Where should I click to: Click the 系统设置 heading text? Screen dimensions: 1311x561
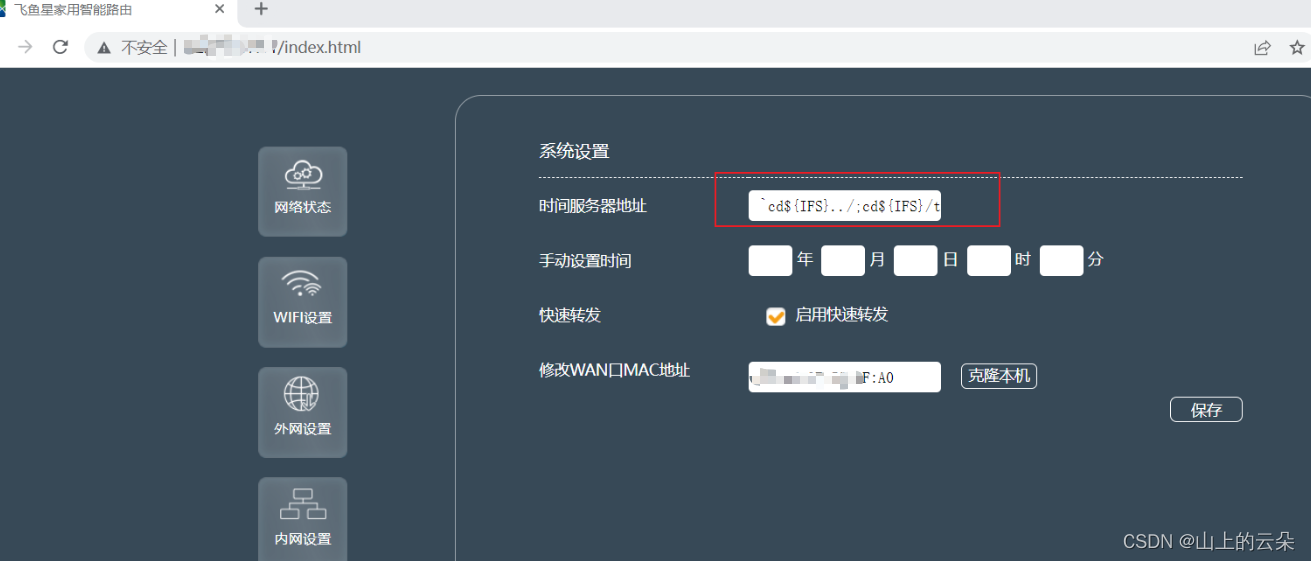click(574, 151)
